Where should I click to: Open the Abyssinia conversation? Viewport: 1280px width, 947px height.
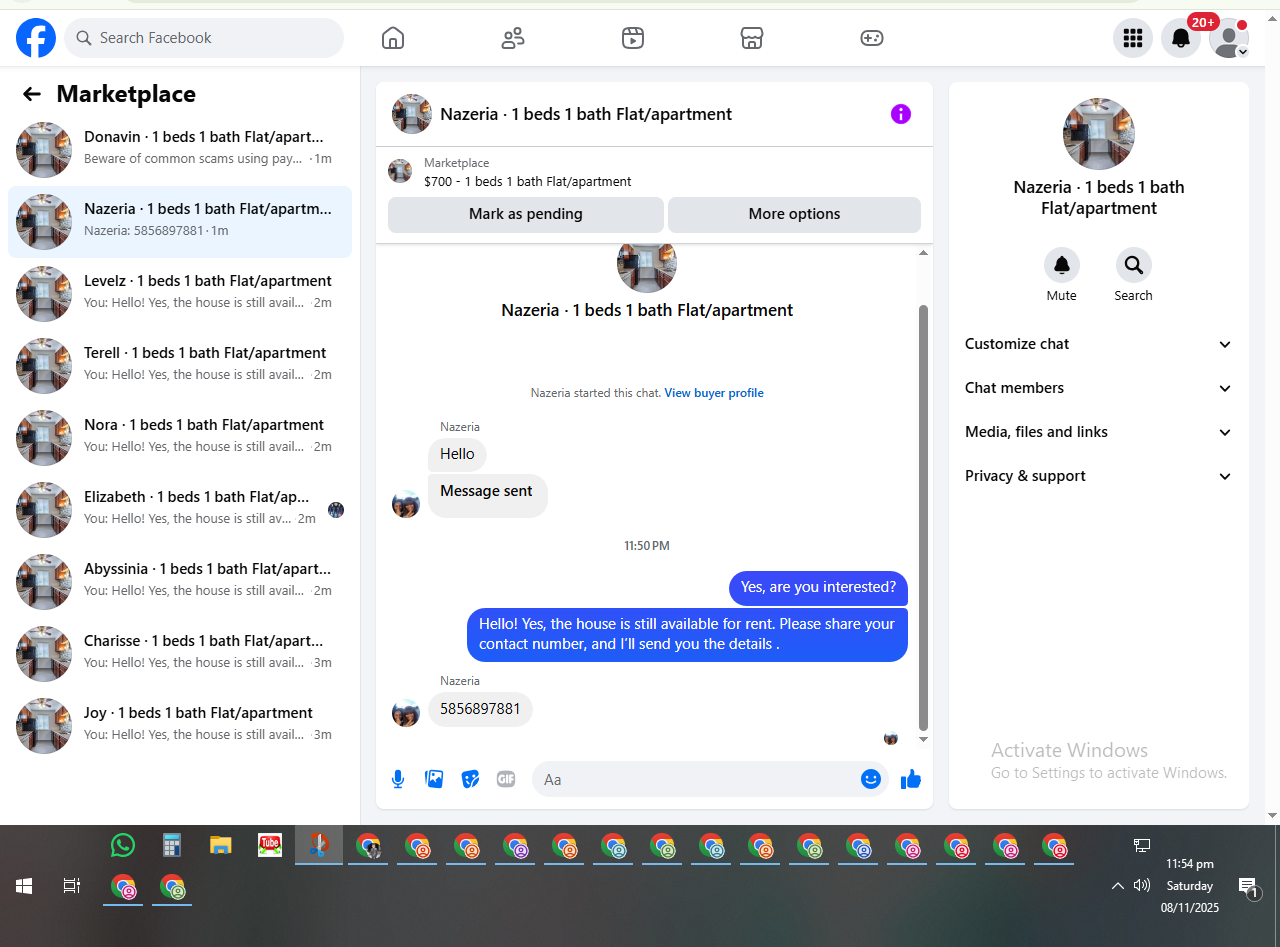tap(180, 582)
